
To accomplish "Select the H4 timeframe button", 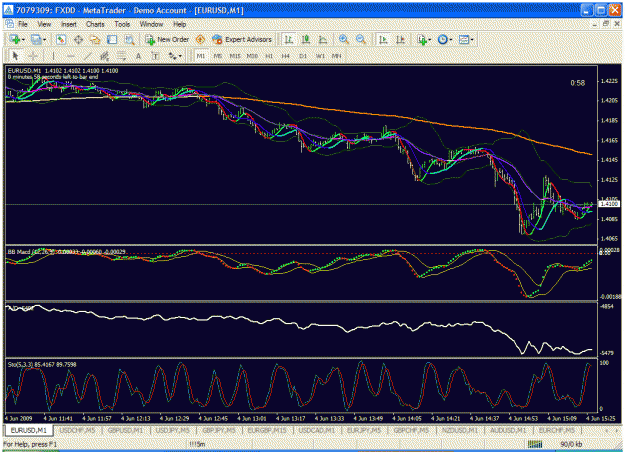I will pos(286,56).
